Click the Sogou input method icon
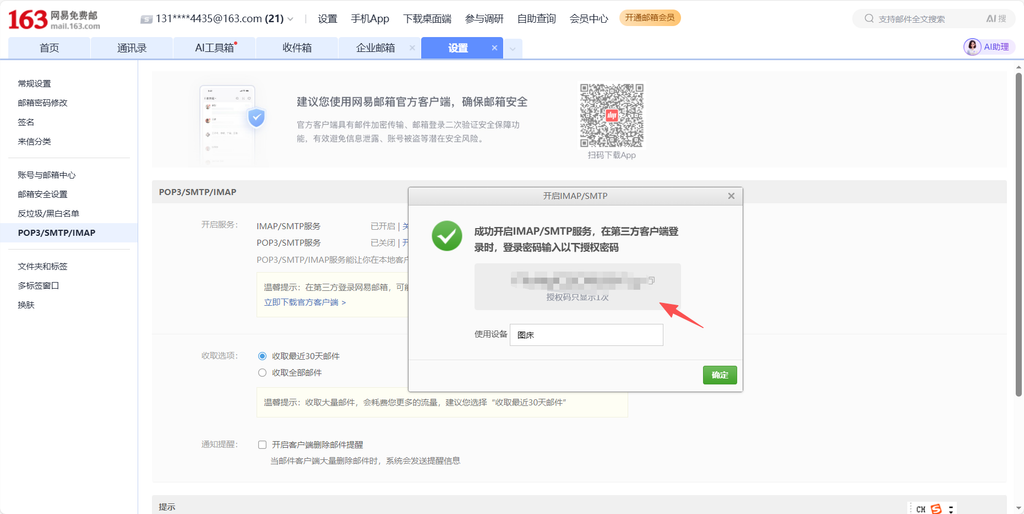The image size is (1024, 514). click(x=936, y=509)
